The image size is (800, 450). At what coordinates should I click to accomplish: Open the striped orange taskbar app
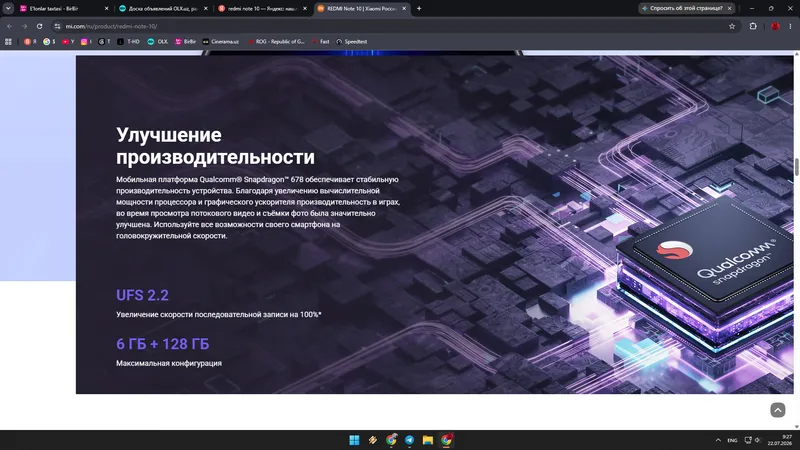click(x=372, y=440)
